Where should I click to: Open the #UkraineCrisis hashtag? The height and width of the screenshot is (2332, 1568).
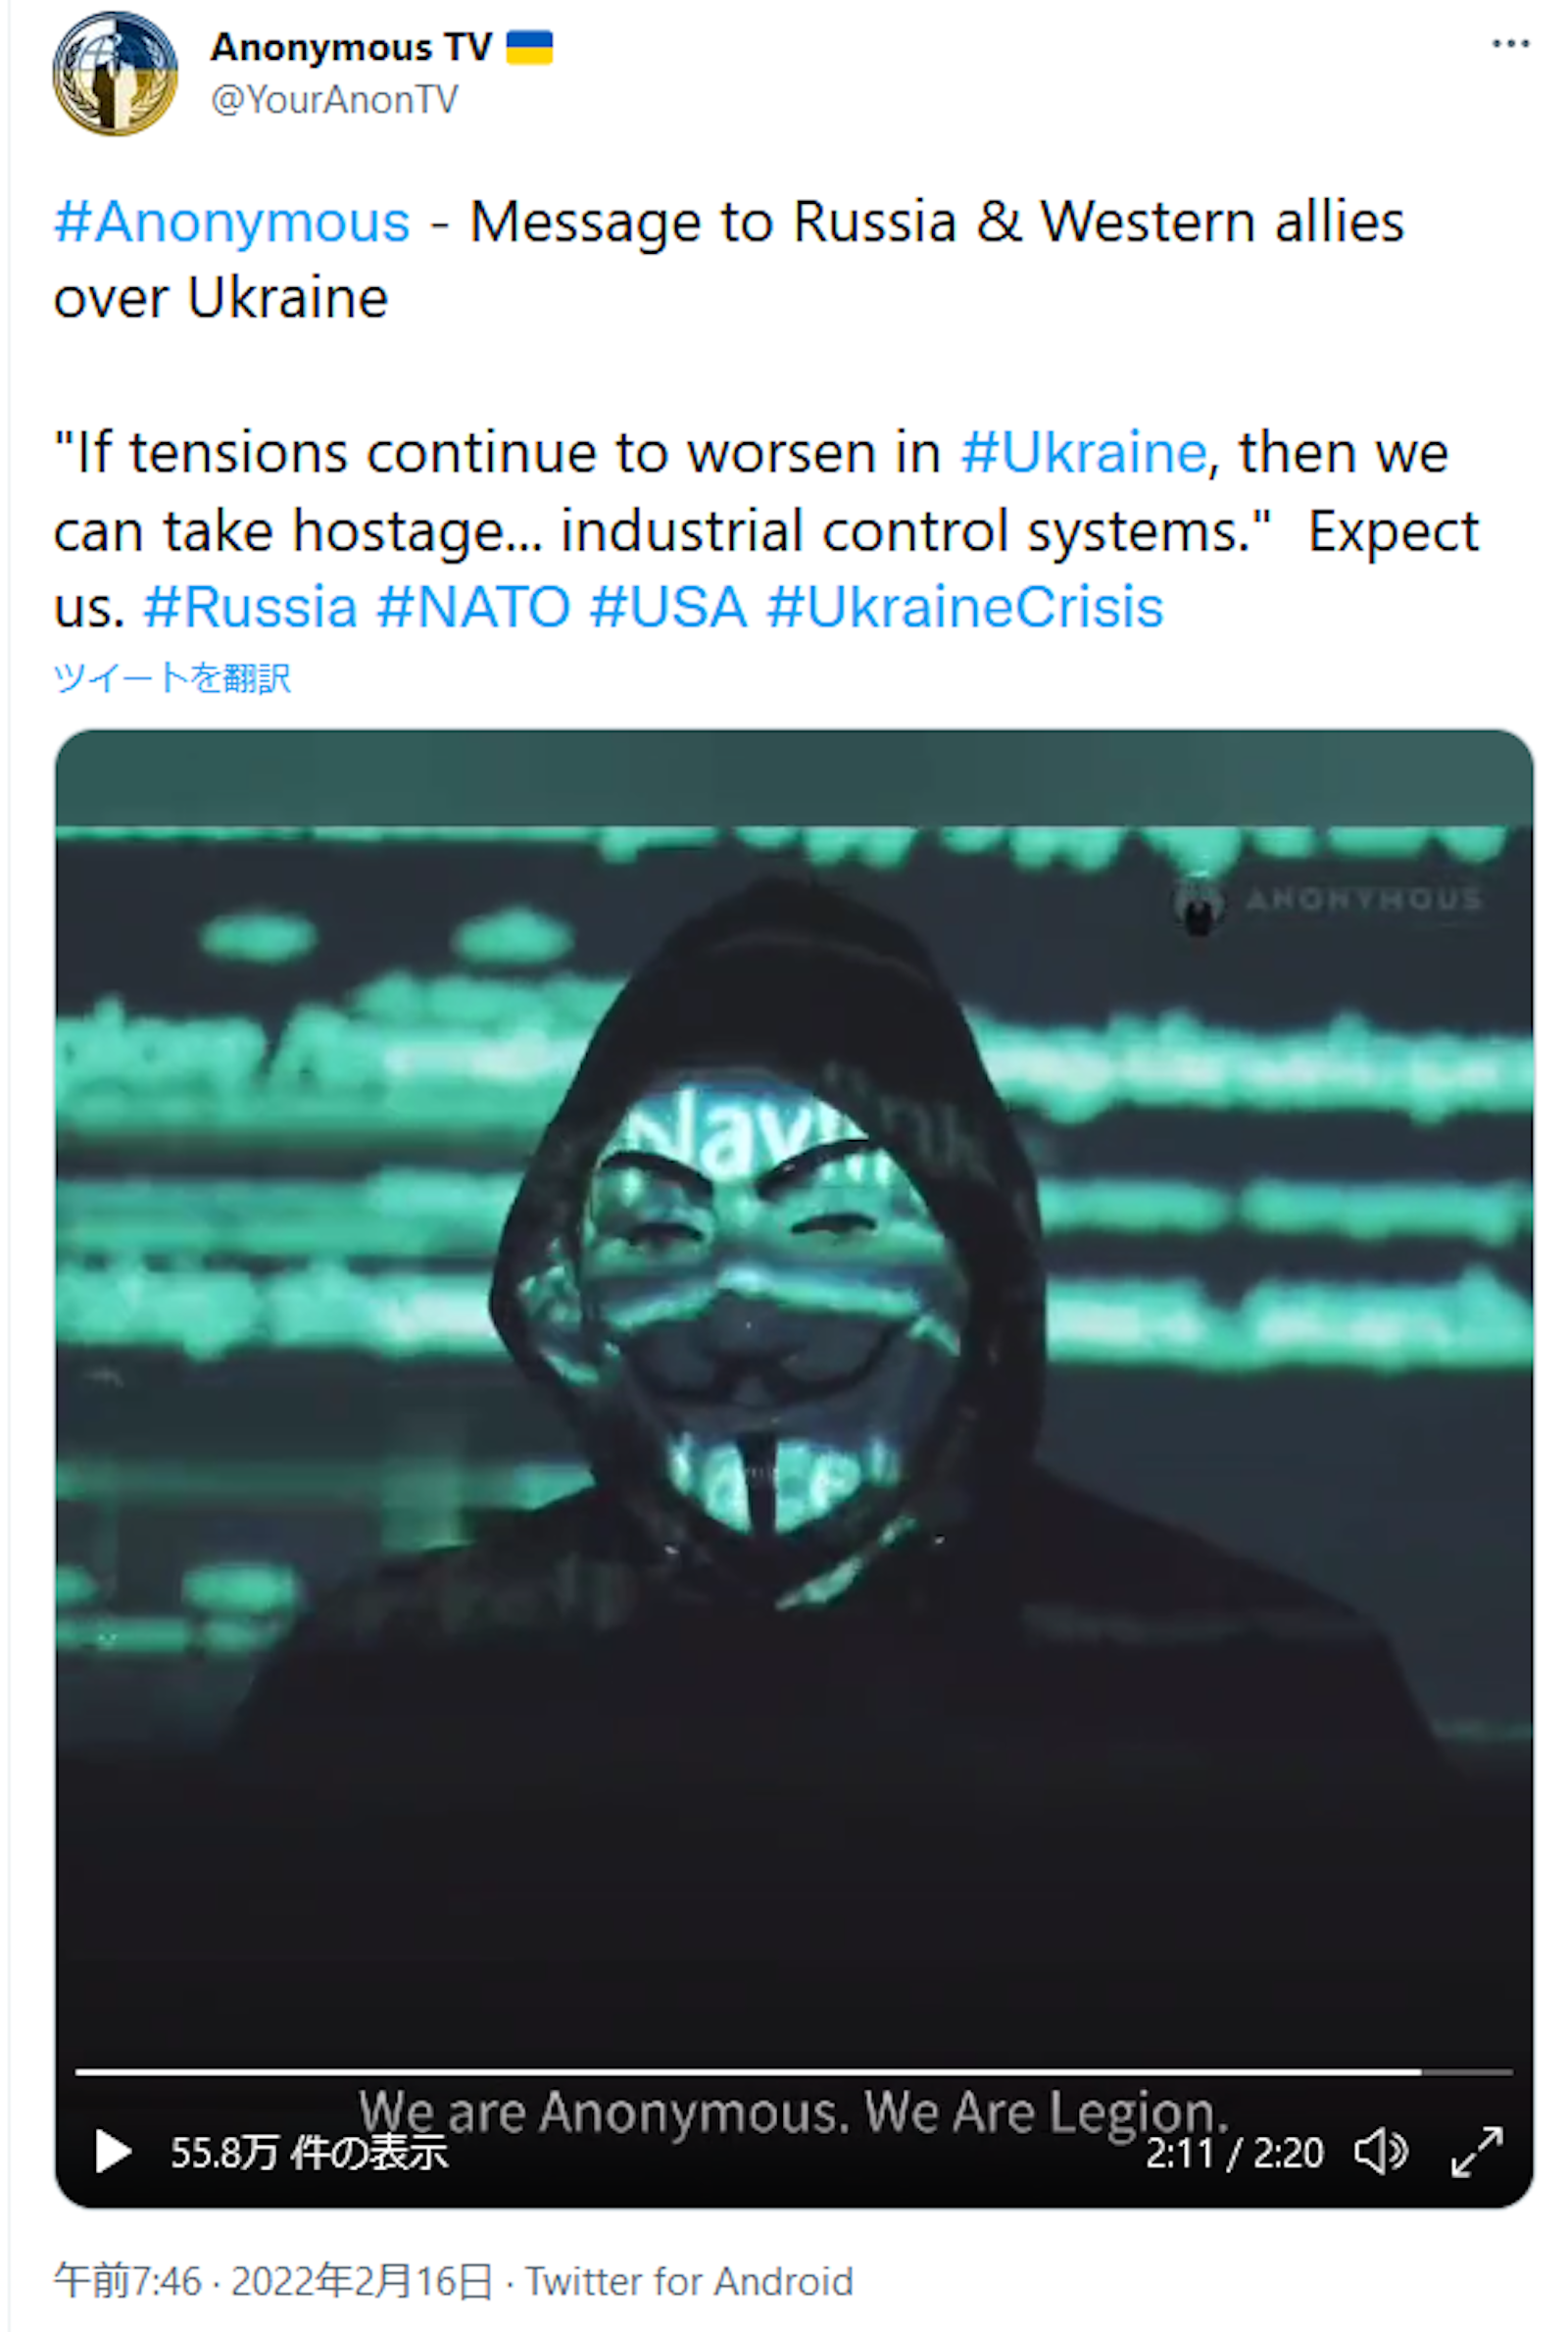pos(965,606)
